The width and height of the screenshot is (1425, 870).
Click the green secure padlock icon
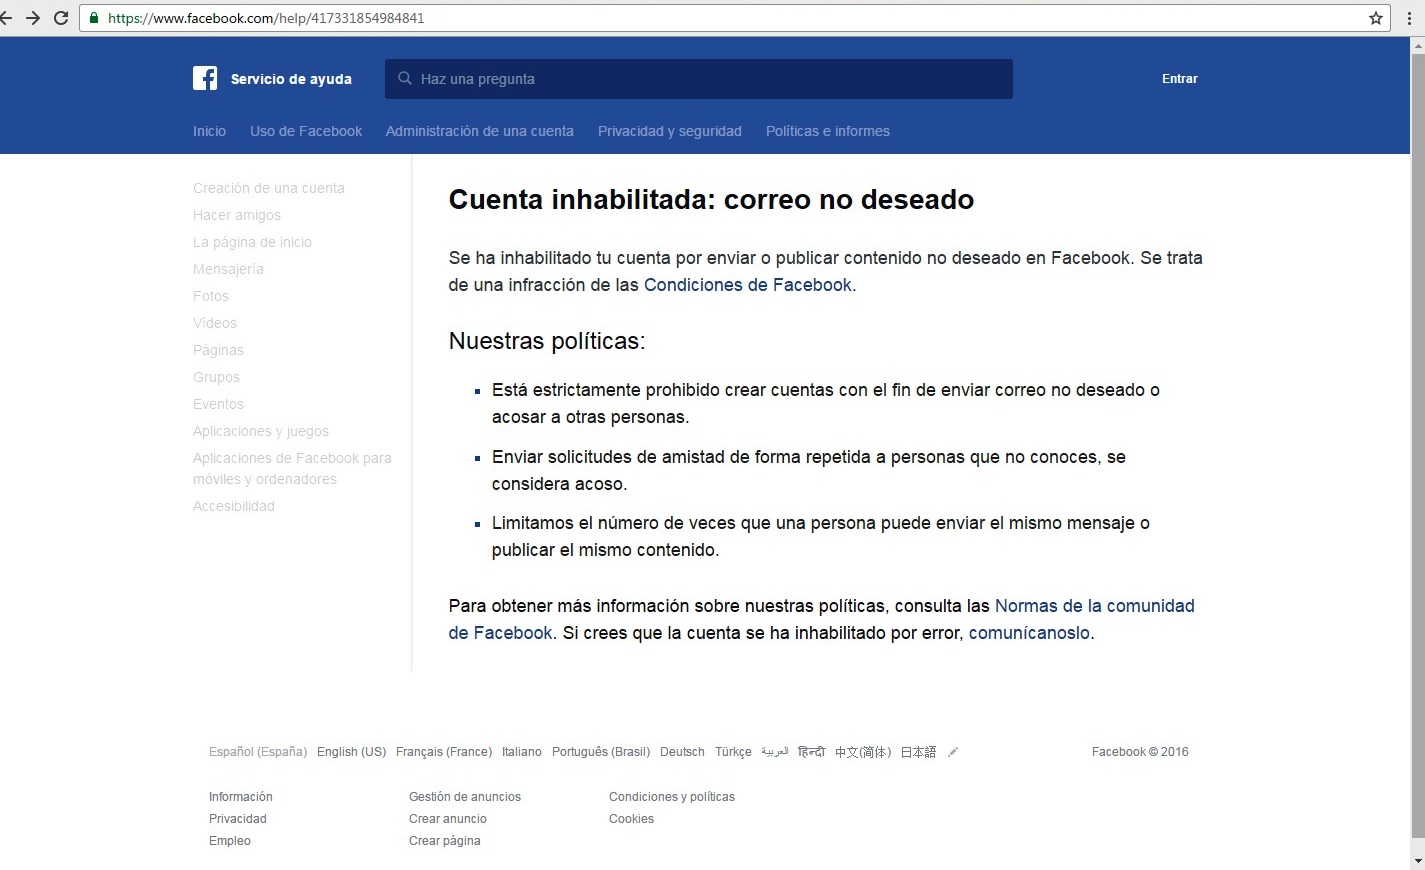94,18
